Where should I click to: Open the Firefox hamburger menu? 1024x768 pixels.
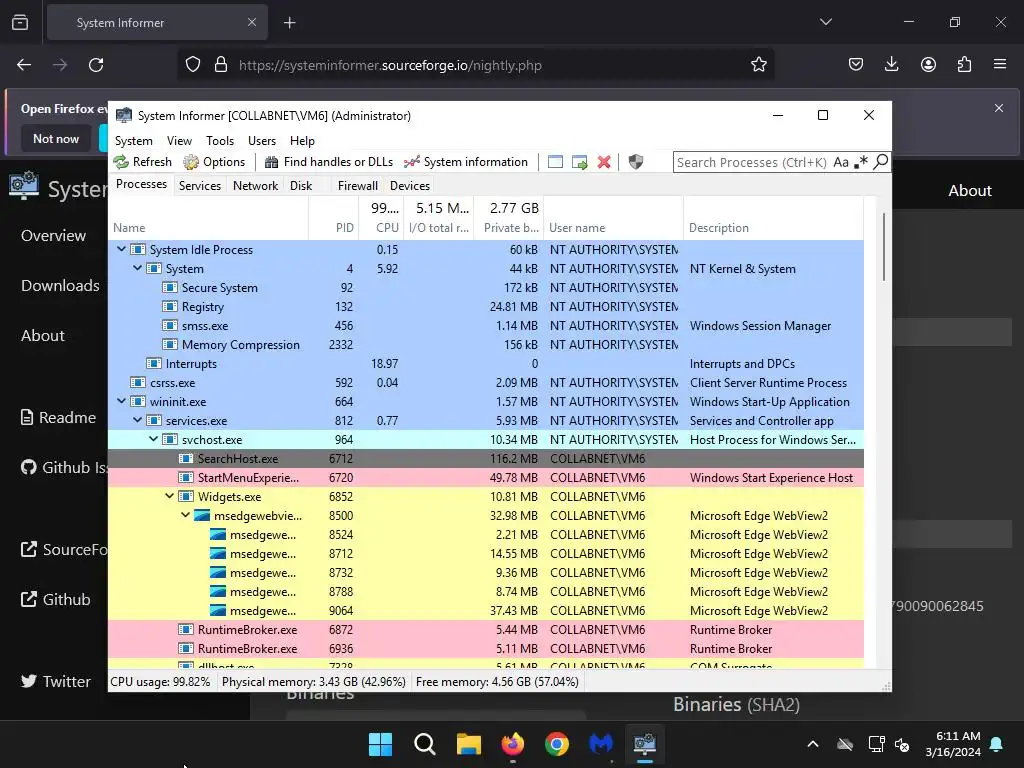click(x=1000, y=64)
